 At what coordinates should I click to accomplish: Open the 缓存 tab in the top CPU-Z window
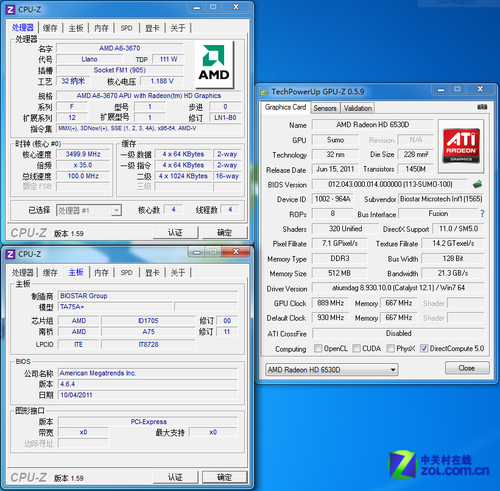[x=50, y=28]
